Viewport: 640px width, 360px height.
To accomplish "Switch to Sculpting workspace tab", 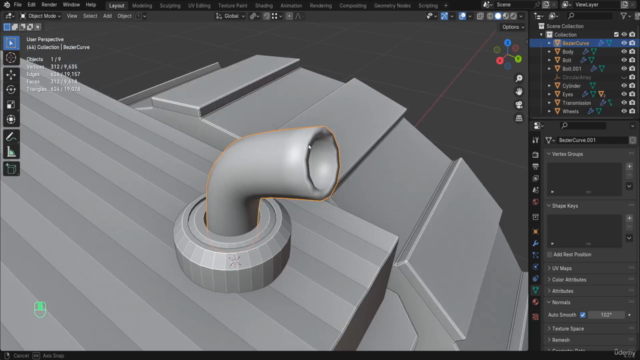I will 170,6.
